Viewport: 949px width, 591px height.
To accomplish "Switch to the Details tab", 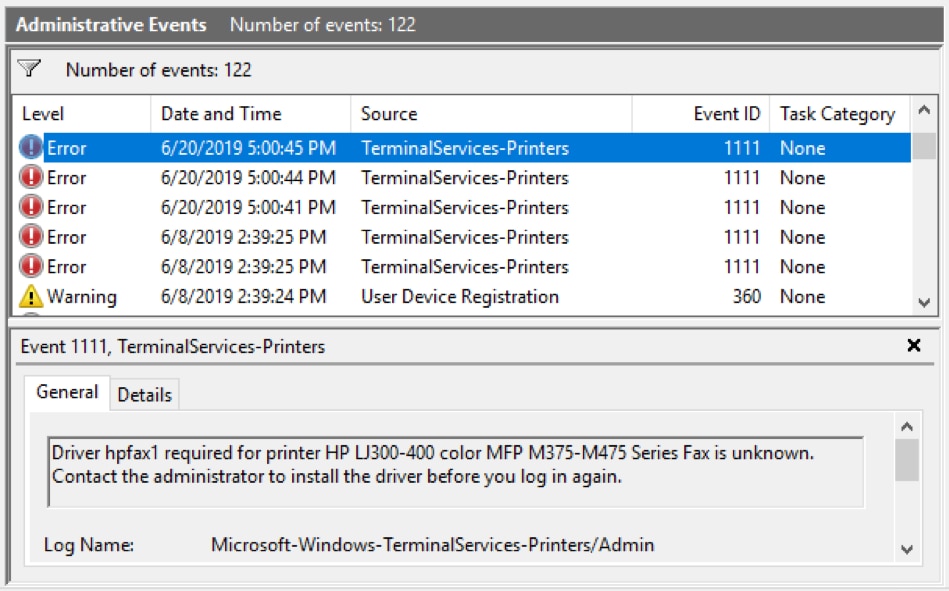I will click(145, 395).
